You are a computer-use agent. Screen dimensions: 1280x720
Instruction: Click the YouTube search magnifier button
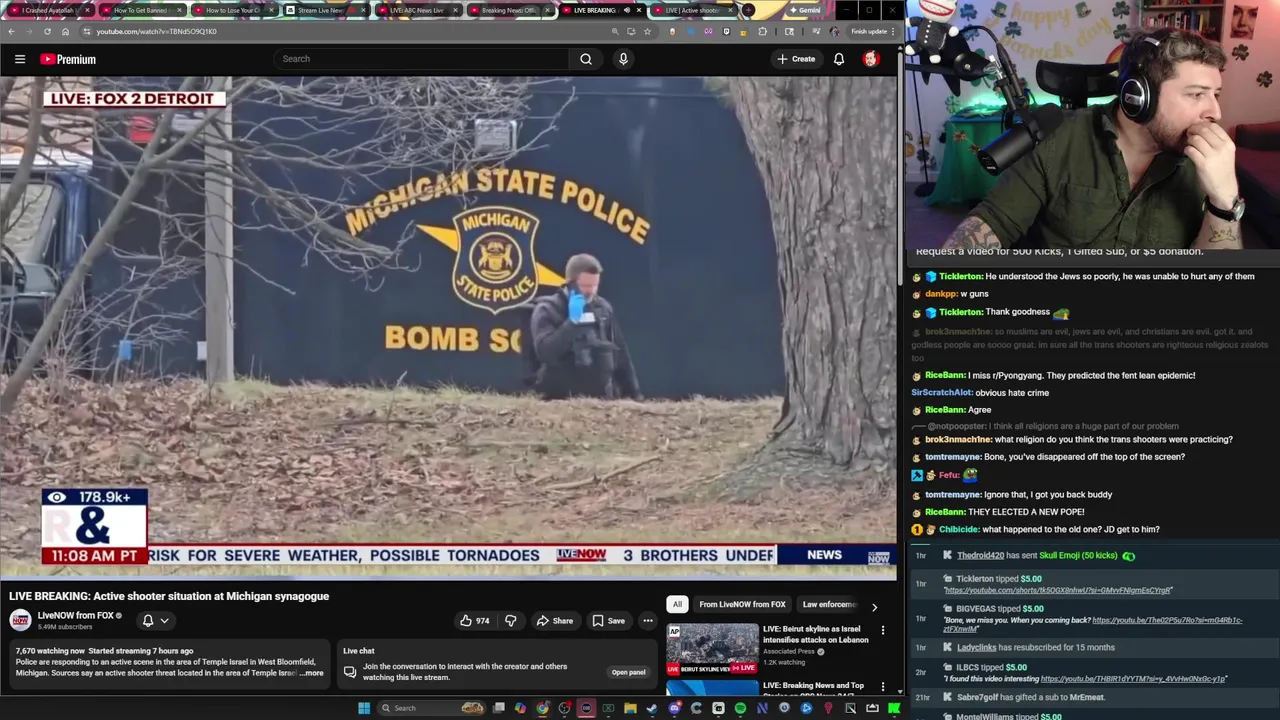[x=586, y=59]
